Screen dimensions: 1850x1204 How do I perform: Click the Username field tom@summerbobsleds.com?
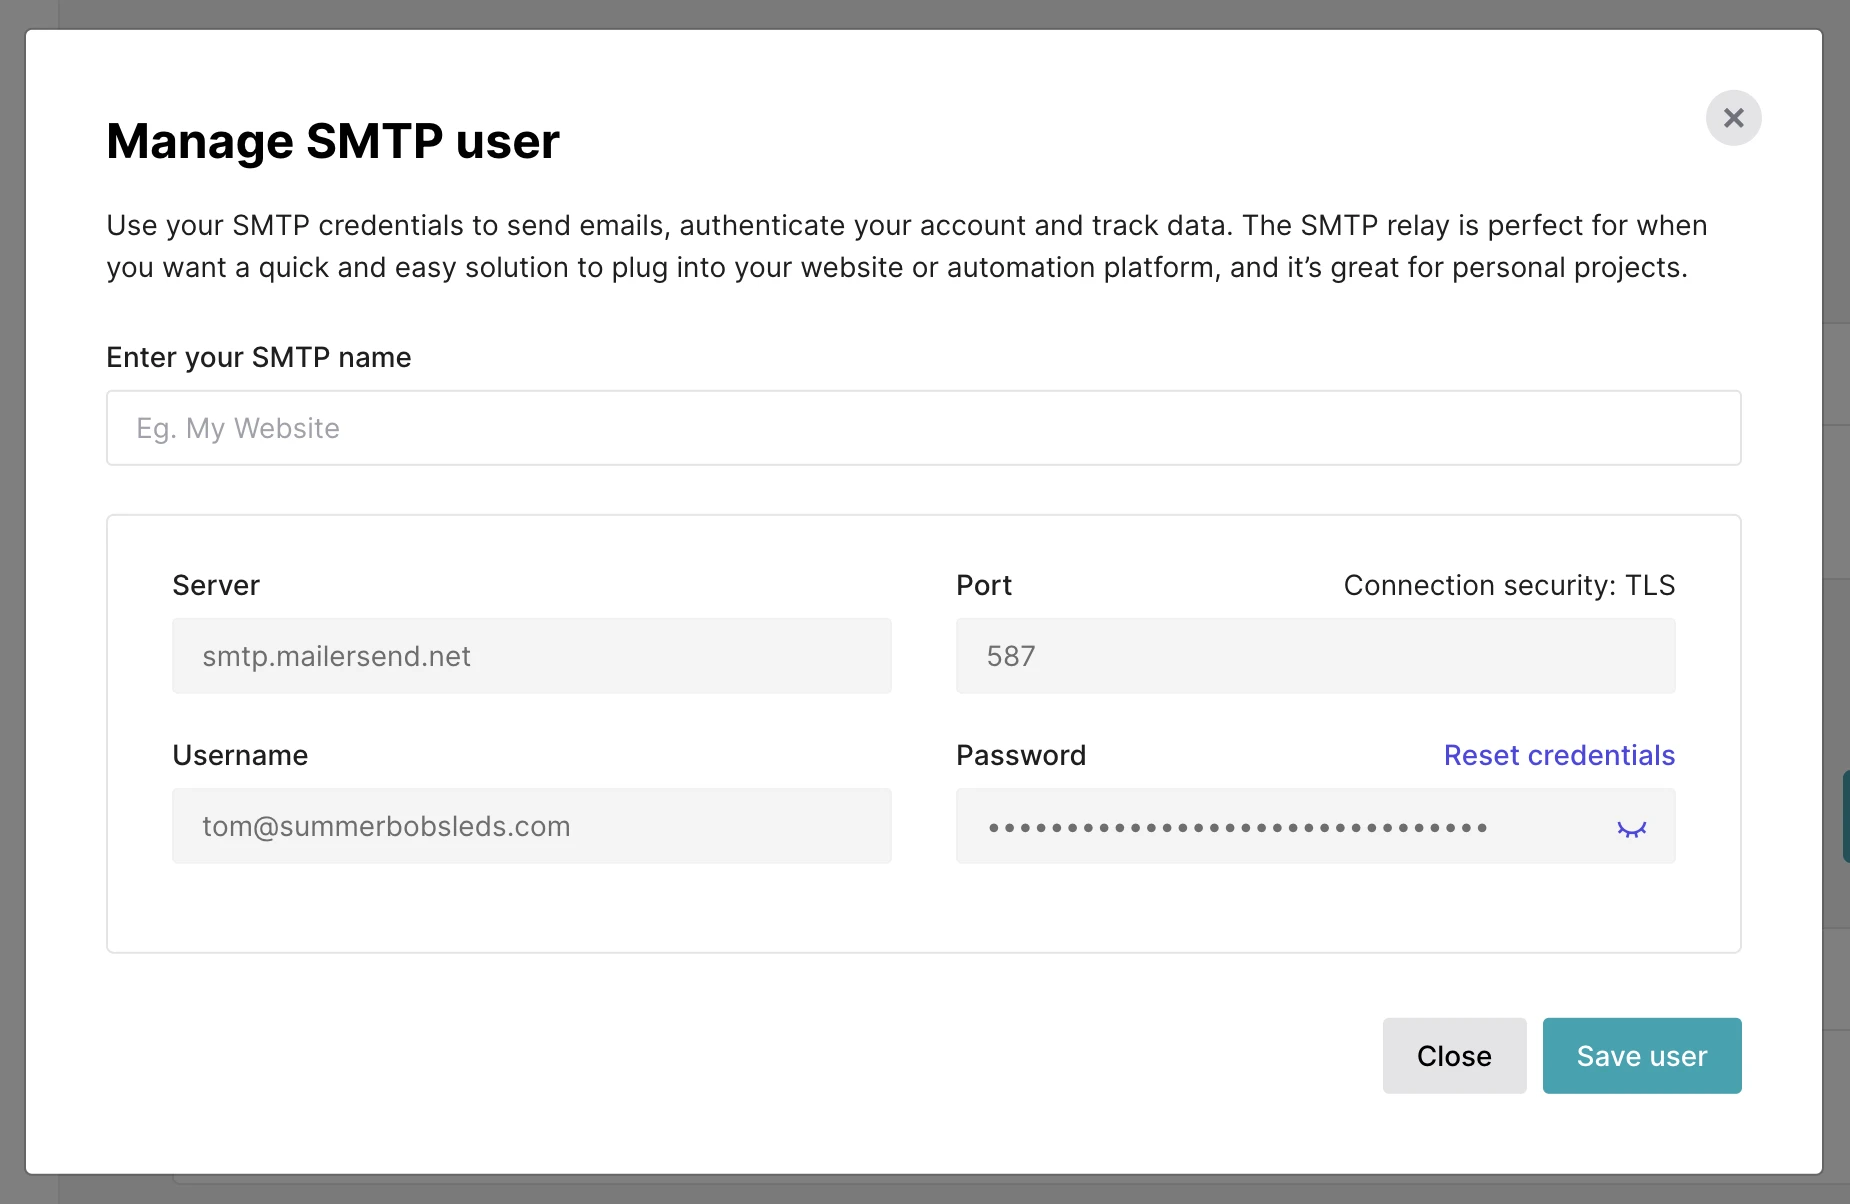[531, 826]
